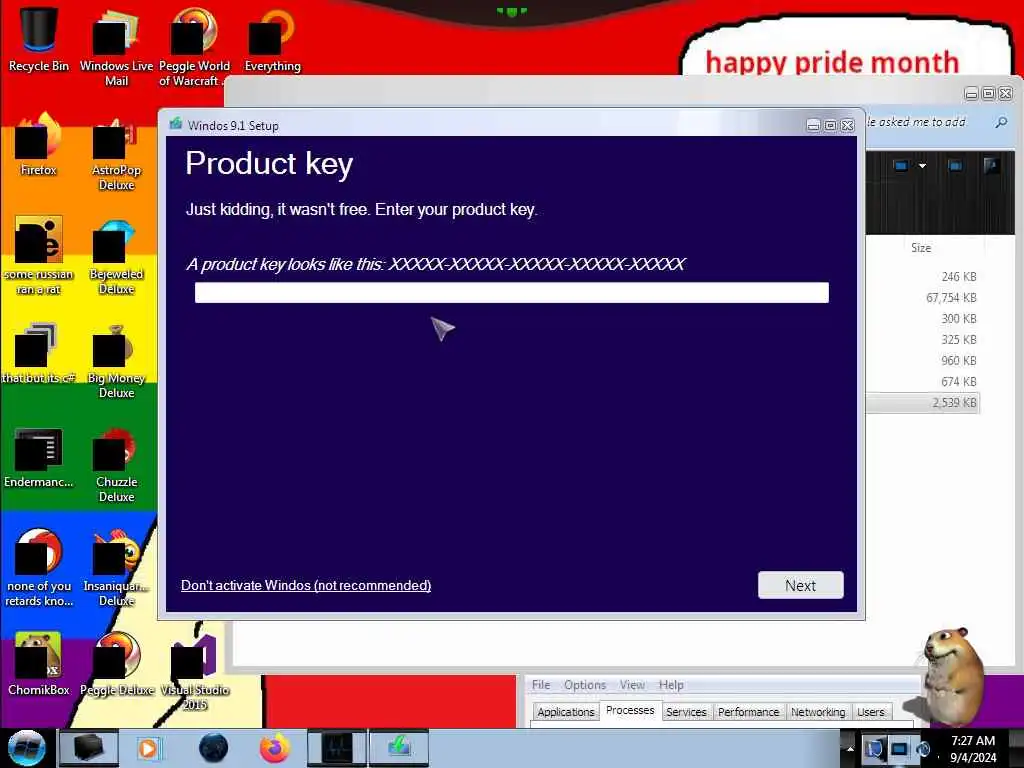The height and width of the screenshot is (768, 1024).
Task: Click the black folder taskbar button
Action: [x=89, y=748]
